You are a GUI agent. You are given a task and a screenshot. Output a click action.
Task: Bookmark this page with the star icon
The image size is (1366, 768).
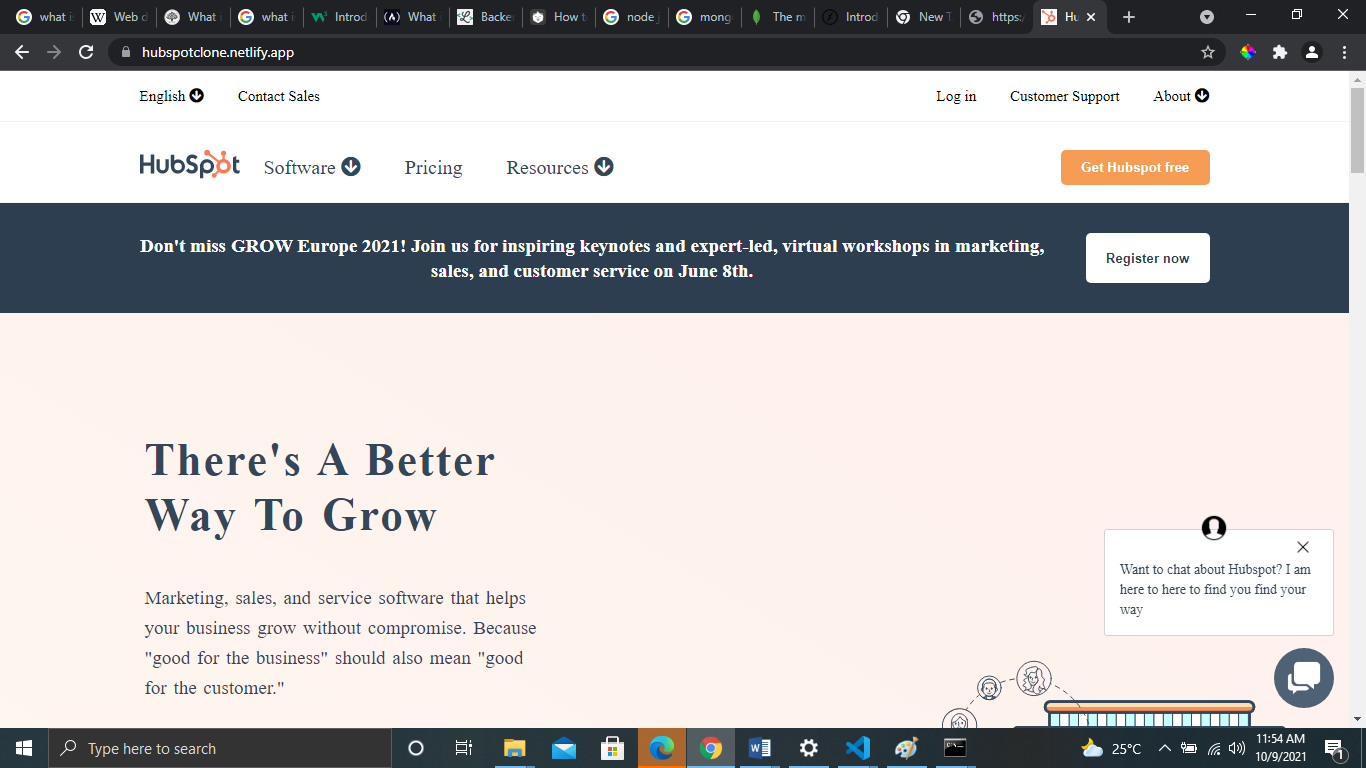(x=1207, y=52)
